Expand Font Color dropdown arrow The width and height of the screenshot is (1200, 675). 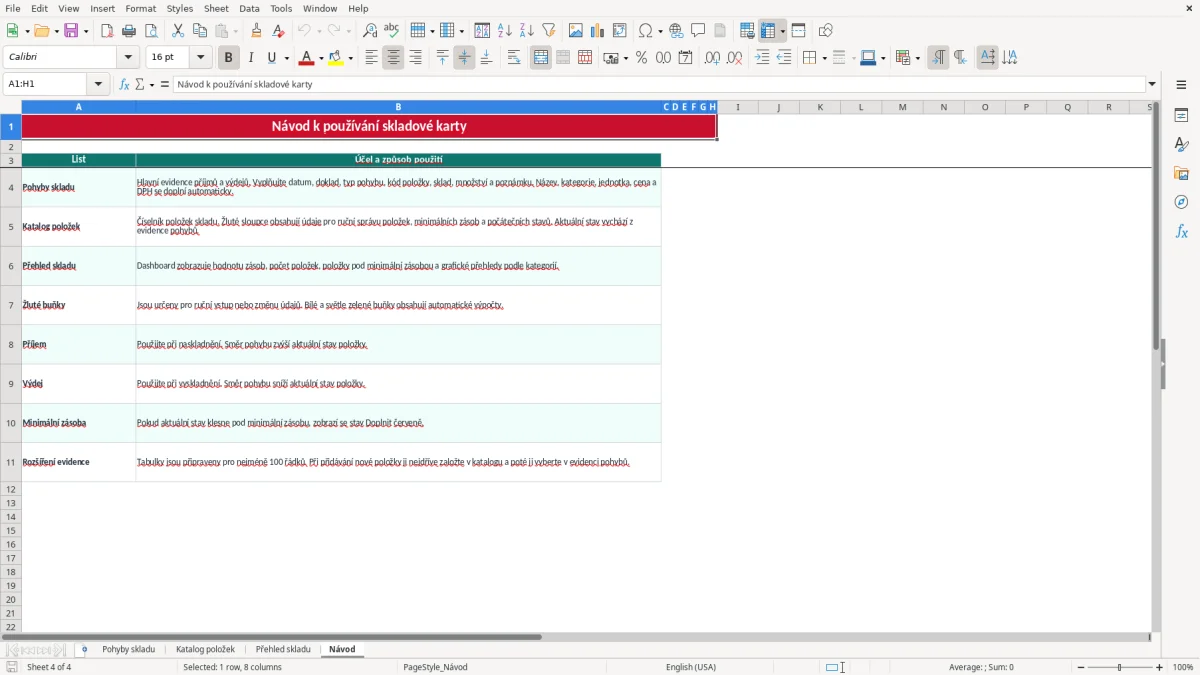[321, 58]
